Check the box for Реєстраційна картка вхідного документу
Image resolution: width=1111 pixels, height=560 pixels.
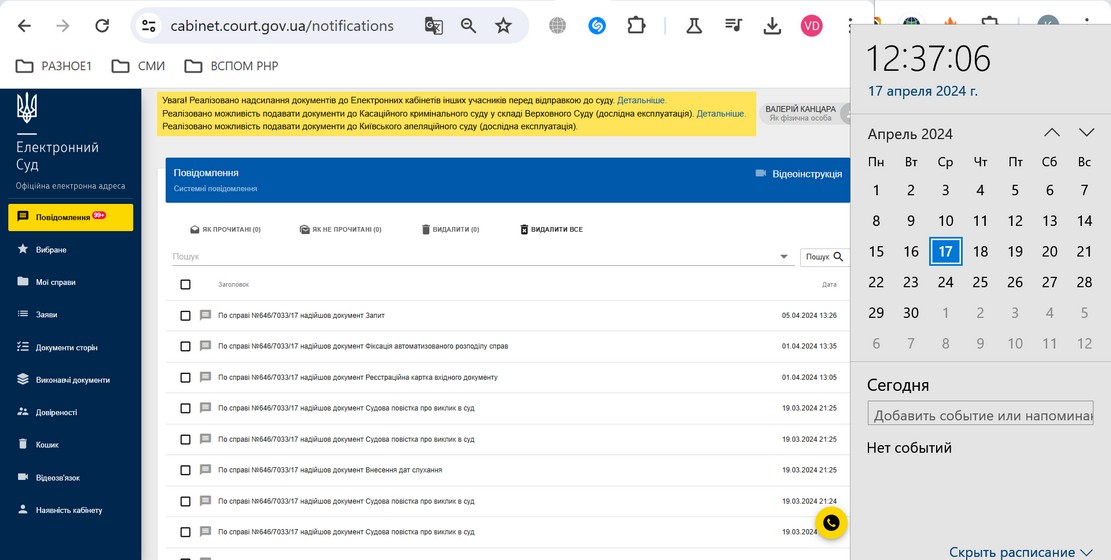[x=186, y=377]
